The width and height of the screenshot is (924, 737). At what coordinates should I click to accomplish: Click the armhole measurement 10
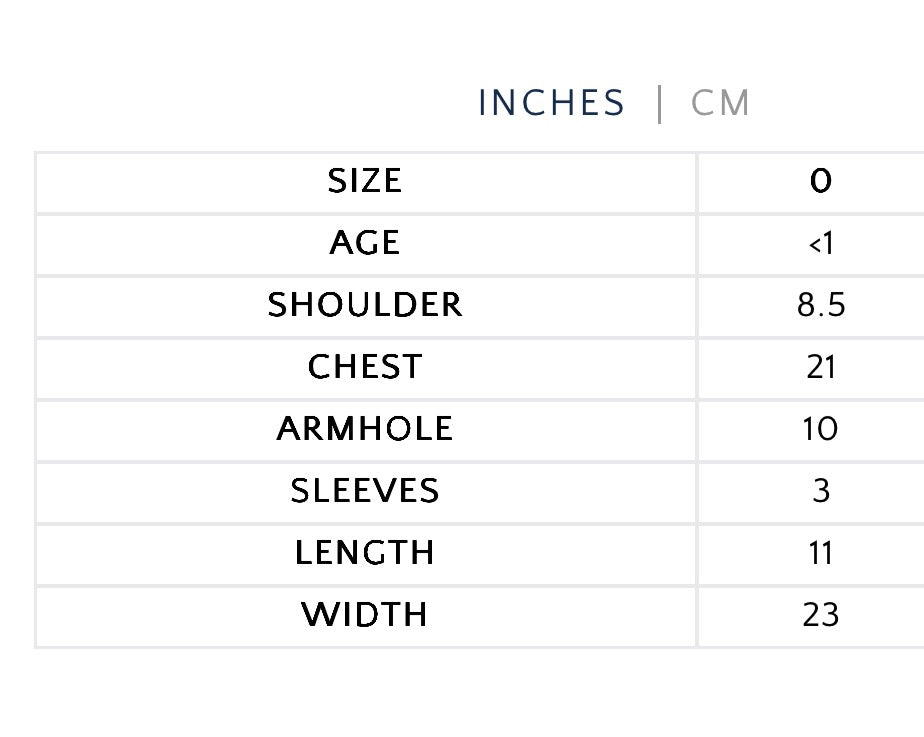pos(821,429)
